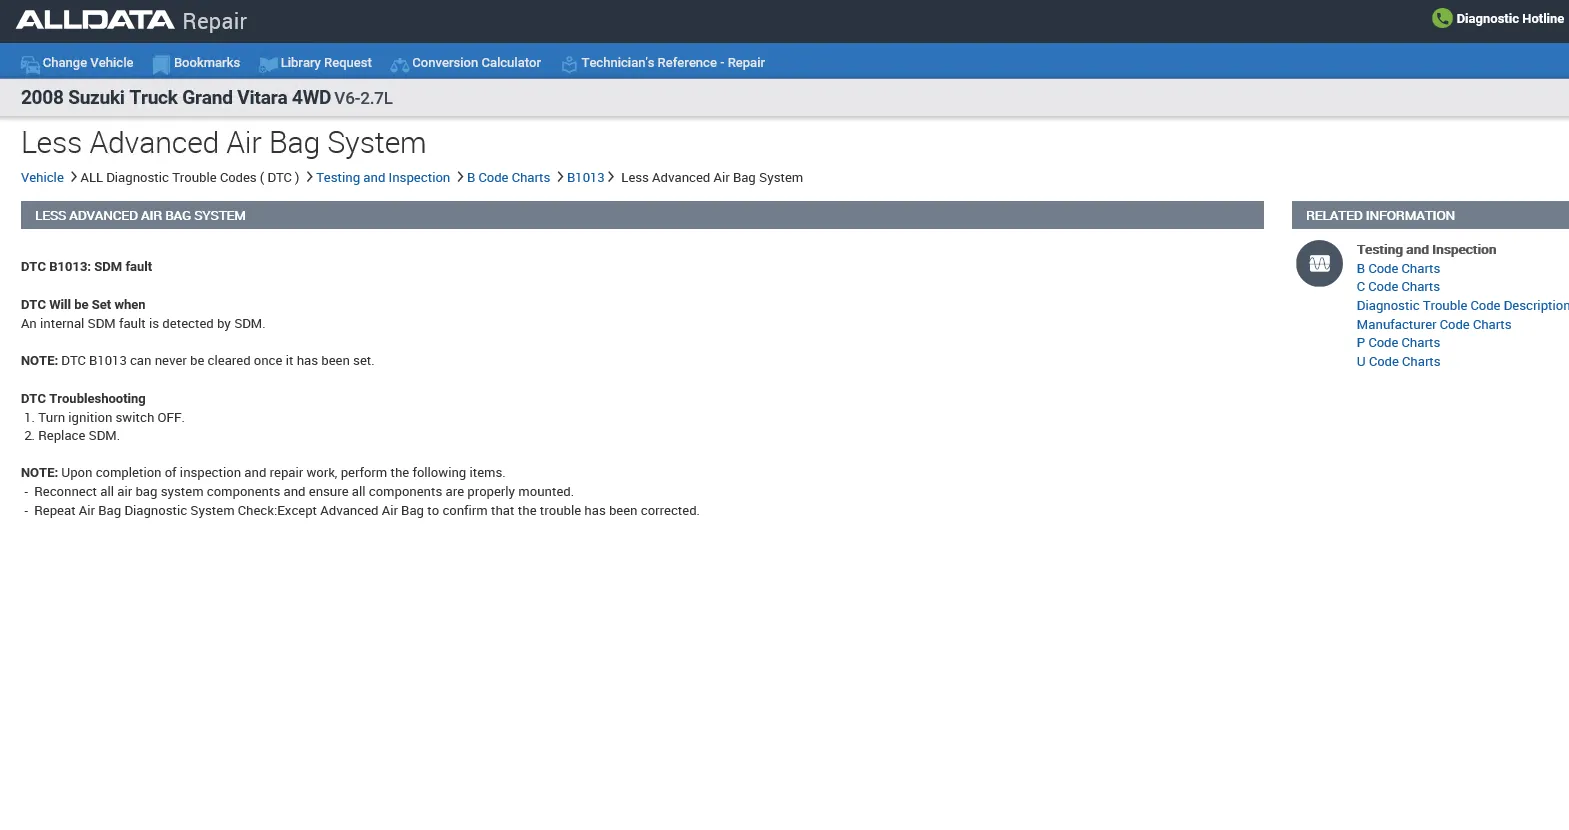1569x830 pixels.
Task: Go to the Vehicle breadcrumb link
Action: (42, 178)
